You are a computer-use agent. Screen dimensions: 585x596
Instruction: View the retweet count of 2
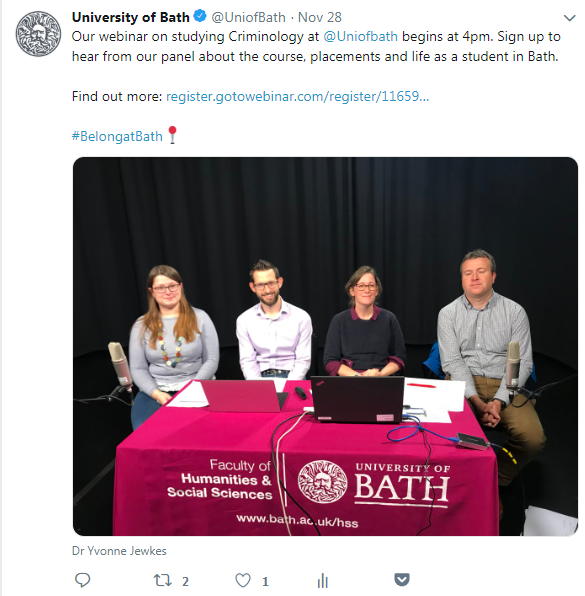pos(185,581)
